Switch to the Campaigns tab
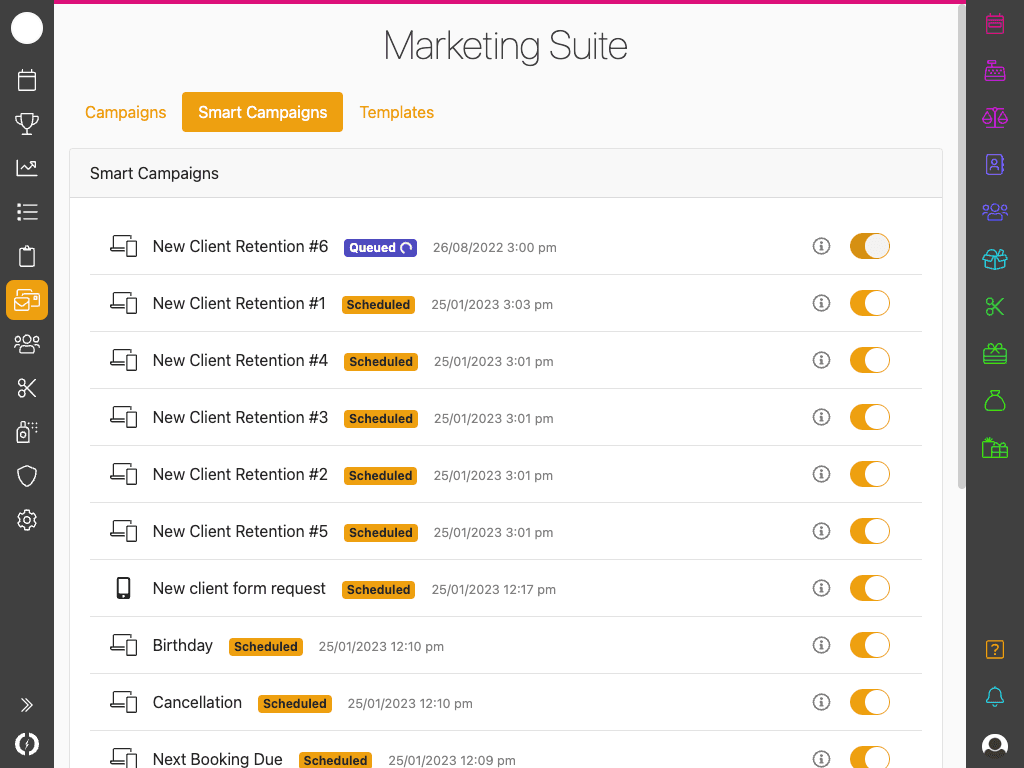 [x=125, y=112]
